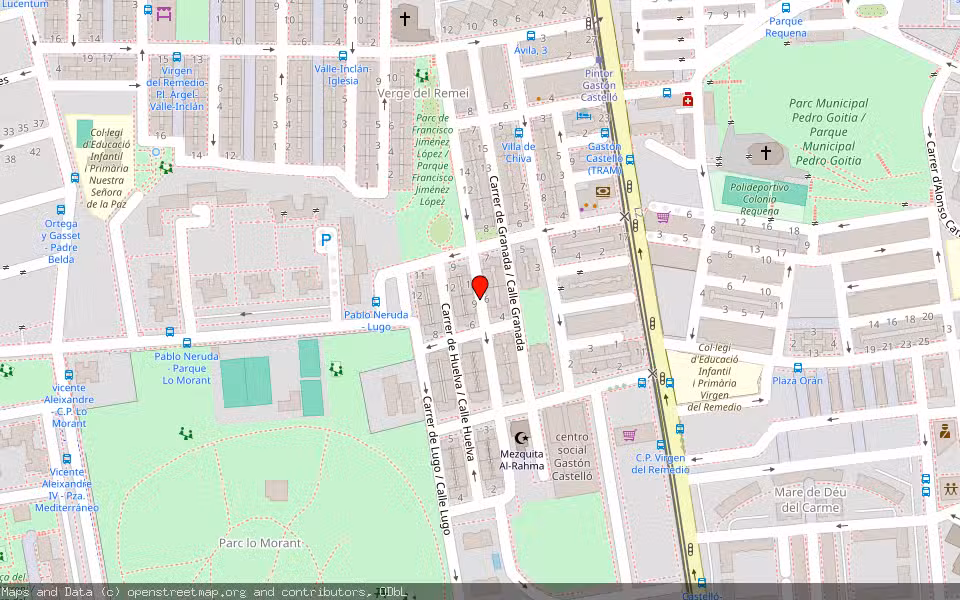This screenshot has height=600, width=960.
Task: Click the centro social Gastón Castelló label
Action: pos(572,456)
